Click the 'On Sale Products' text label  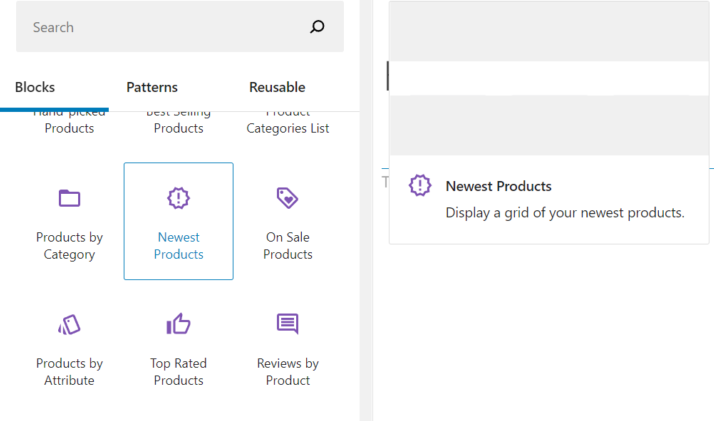(288, 246)
